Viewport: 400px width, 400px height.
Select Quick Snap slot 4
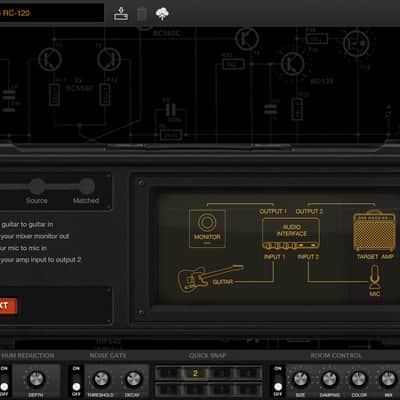click(248, 373)
